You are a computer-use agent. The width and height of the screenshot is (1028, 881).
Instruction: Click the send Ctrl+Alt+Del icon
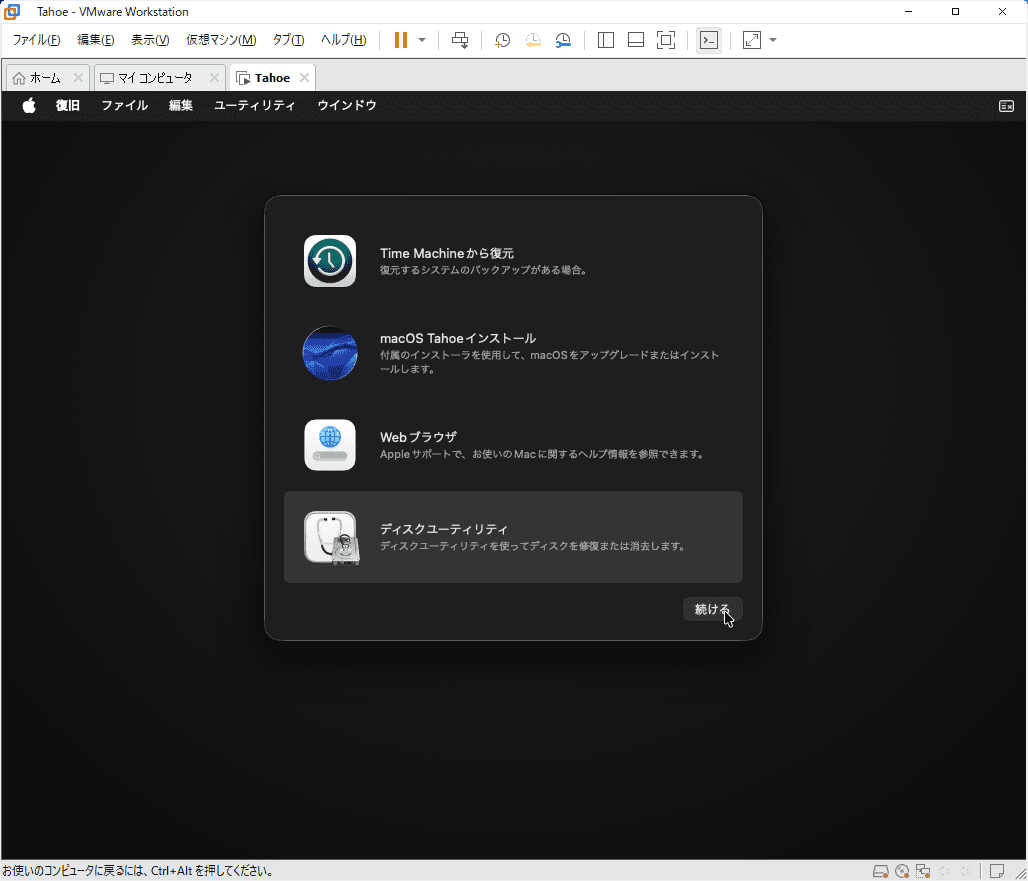coord(460,40)
